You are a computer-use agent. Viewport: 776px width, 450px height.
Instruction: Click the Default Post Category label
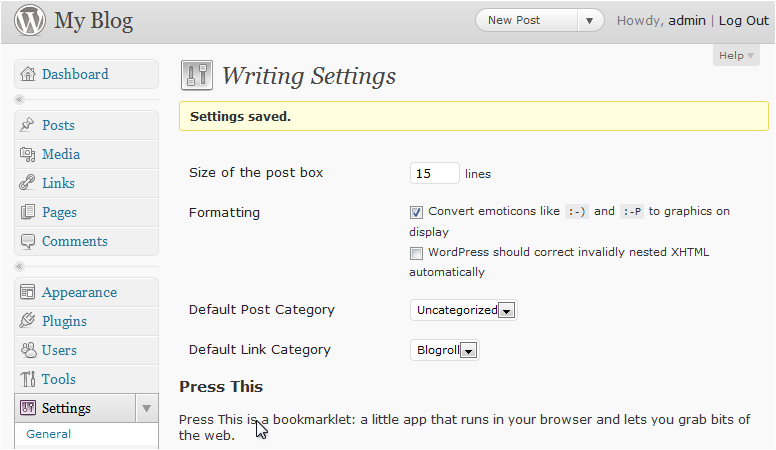click(x=262, y=310)
